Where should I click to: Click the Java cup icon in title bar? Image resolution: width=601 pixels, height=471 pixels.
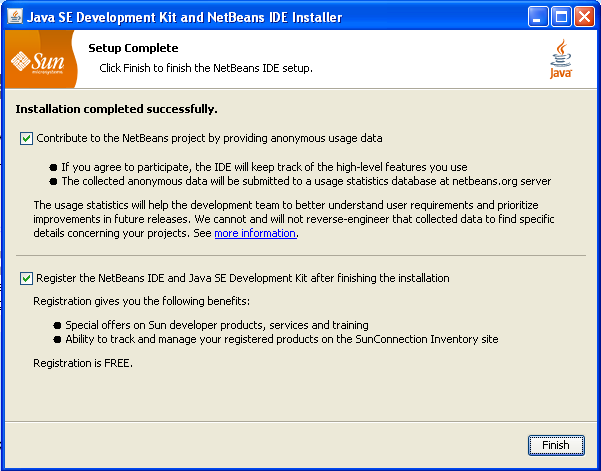point(17,17)
